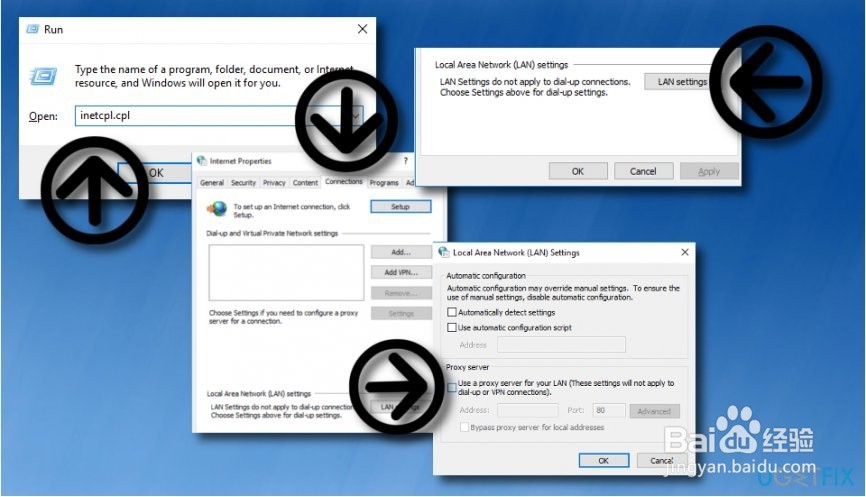866x497 pixels.
Task: Expand the Open combo box dropdown
Action: tap(356, 115)
